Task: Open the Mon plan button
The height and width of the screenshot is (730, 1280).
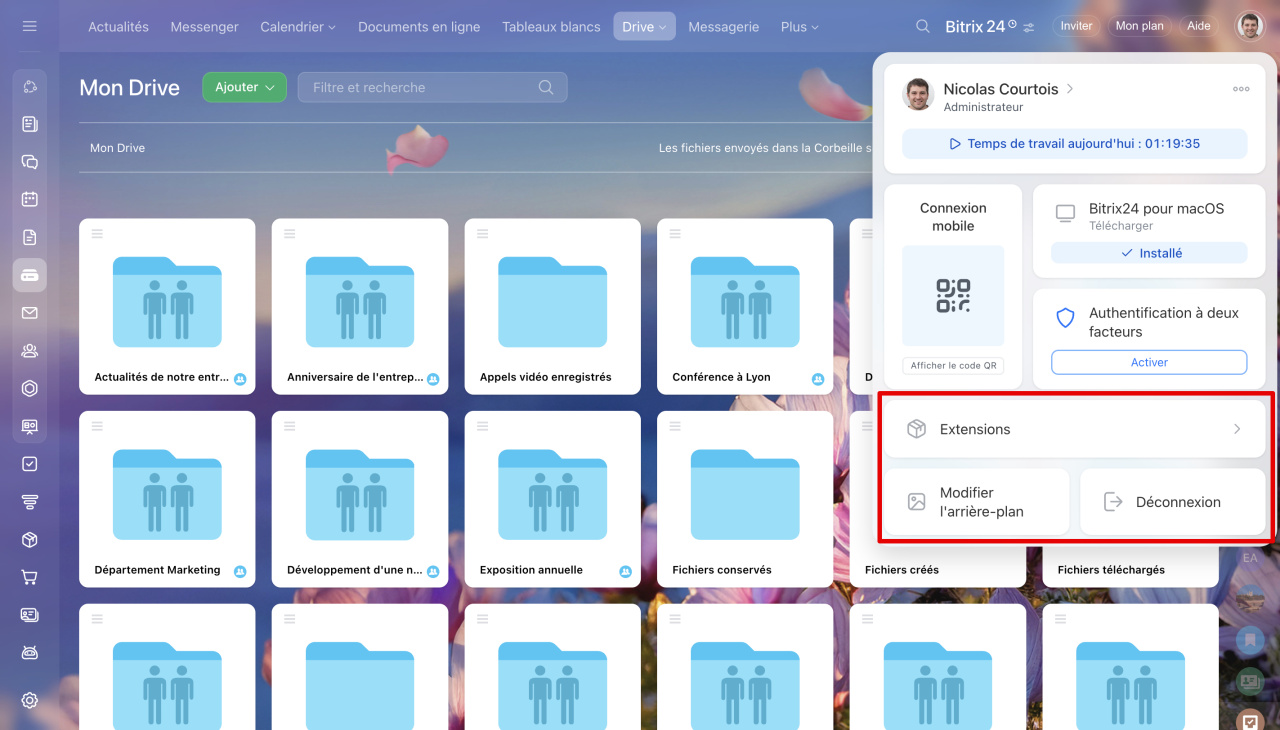Action: pyautogui.click(x=1139, y=26)
